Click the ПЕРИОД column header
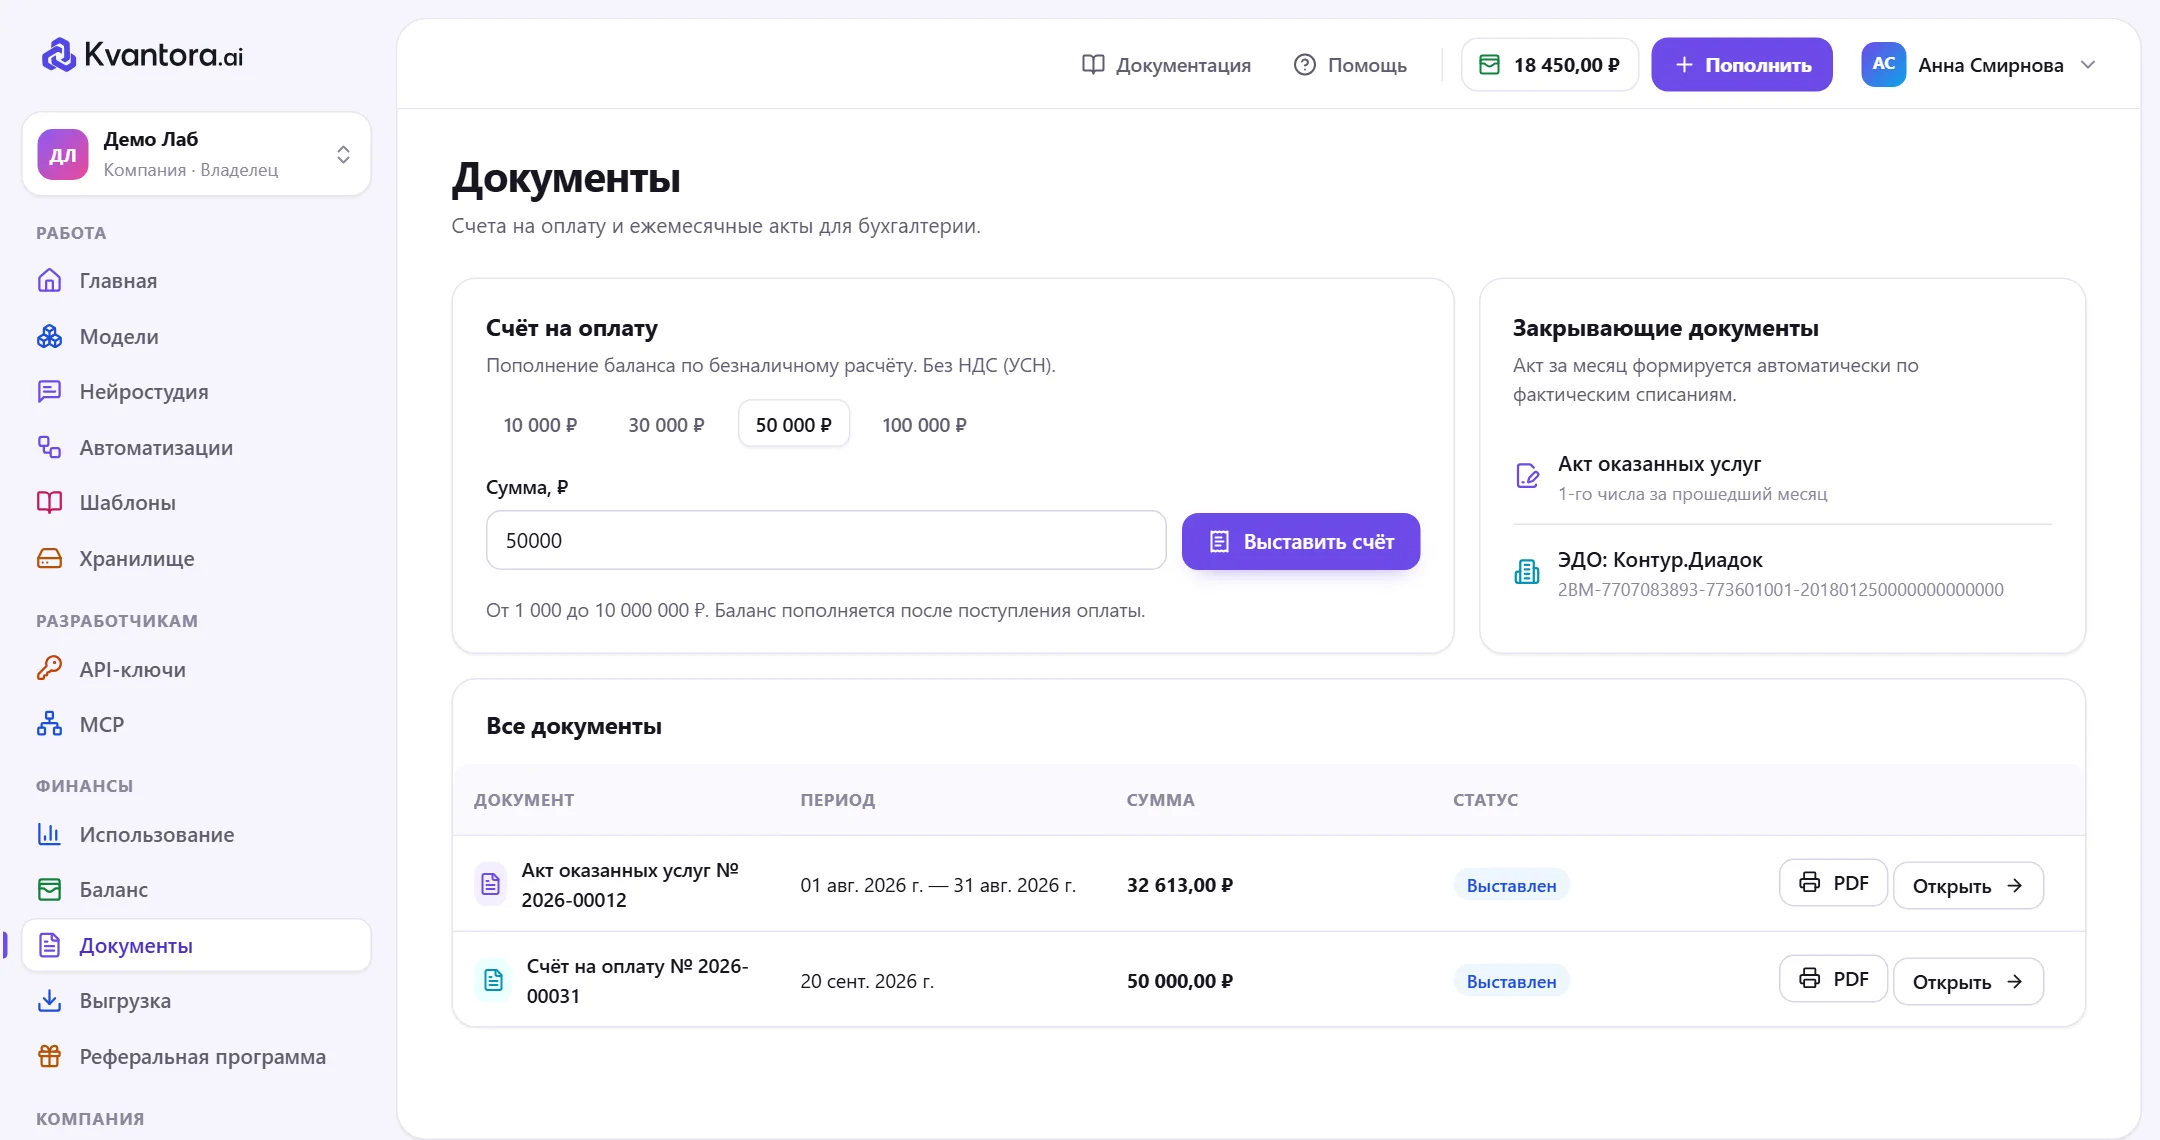2160x1140 pixels. (x=838, y=800)
